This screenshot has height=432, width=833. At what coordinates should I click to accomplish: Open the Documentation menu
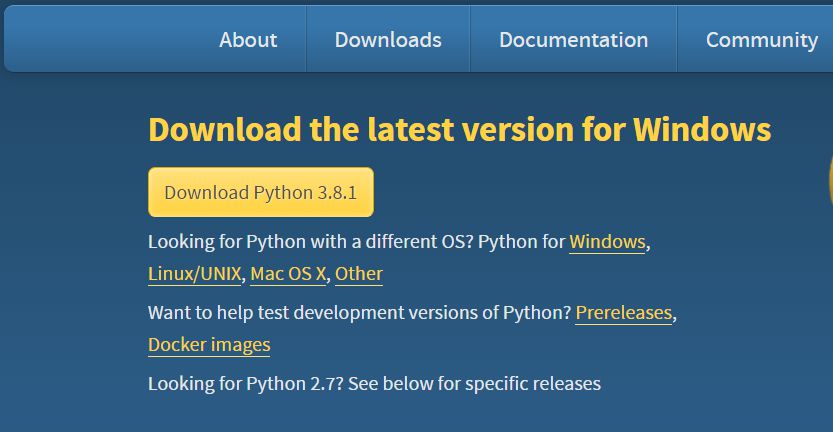point(573,40)
